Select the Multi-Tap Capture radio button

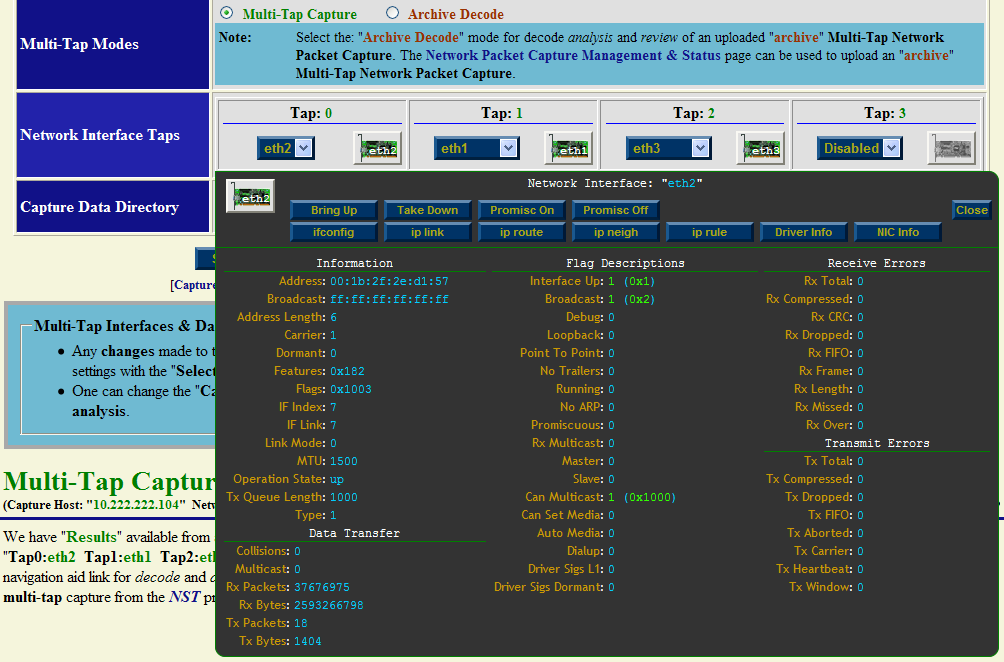coord(227,13)
